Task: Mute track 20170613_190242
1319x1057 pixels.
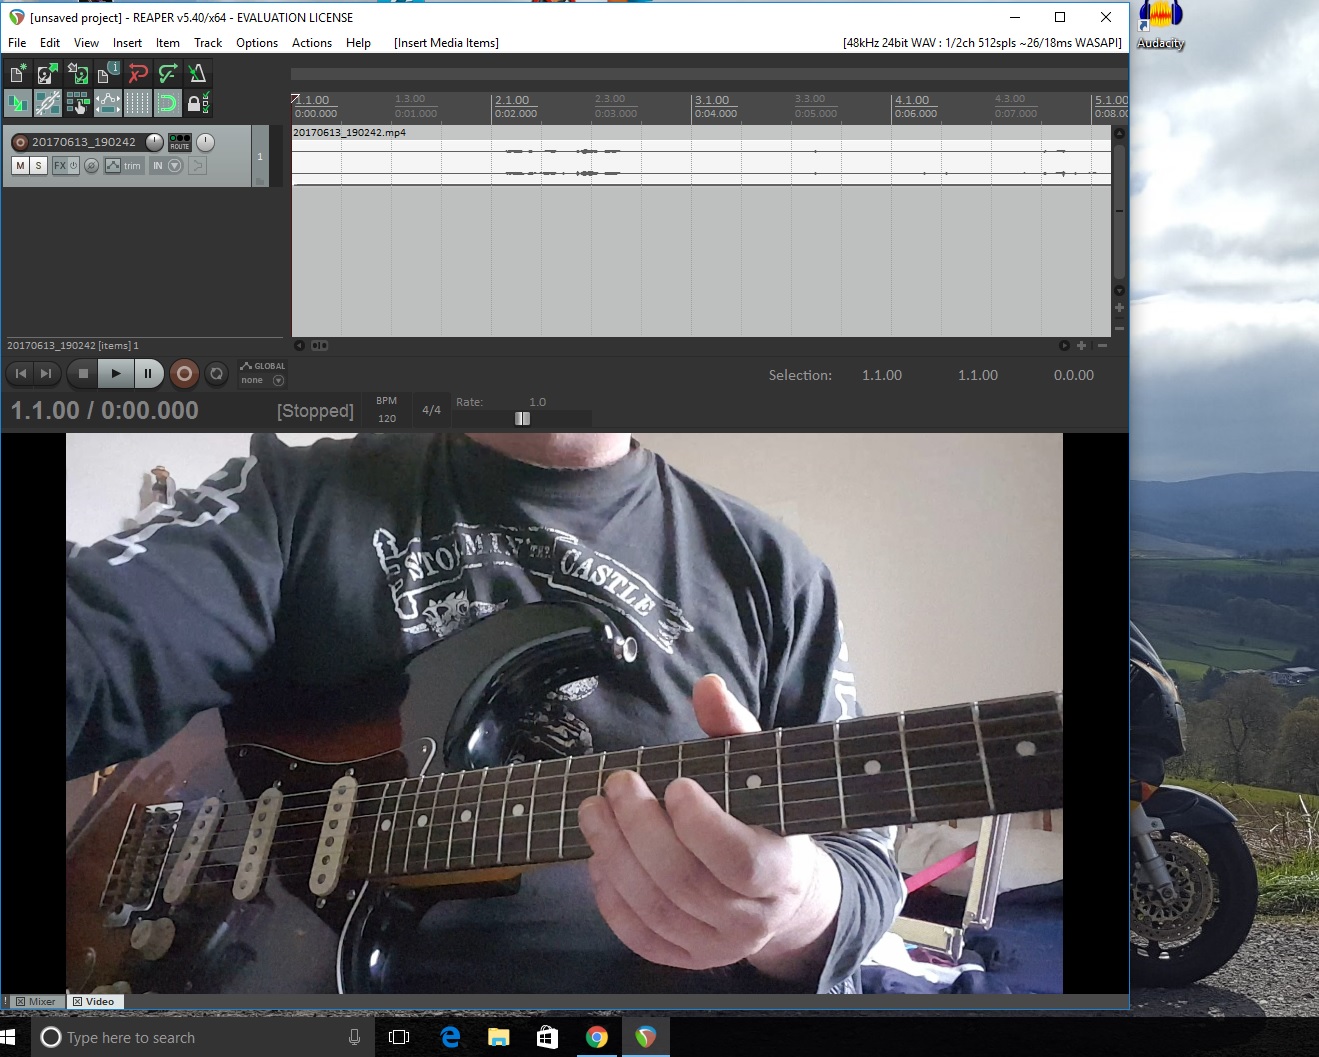Action: pyautogui.click(x=20, y=166)
